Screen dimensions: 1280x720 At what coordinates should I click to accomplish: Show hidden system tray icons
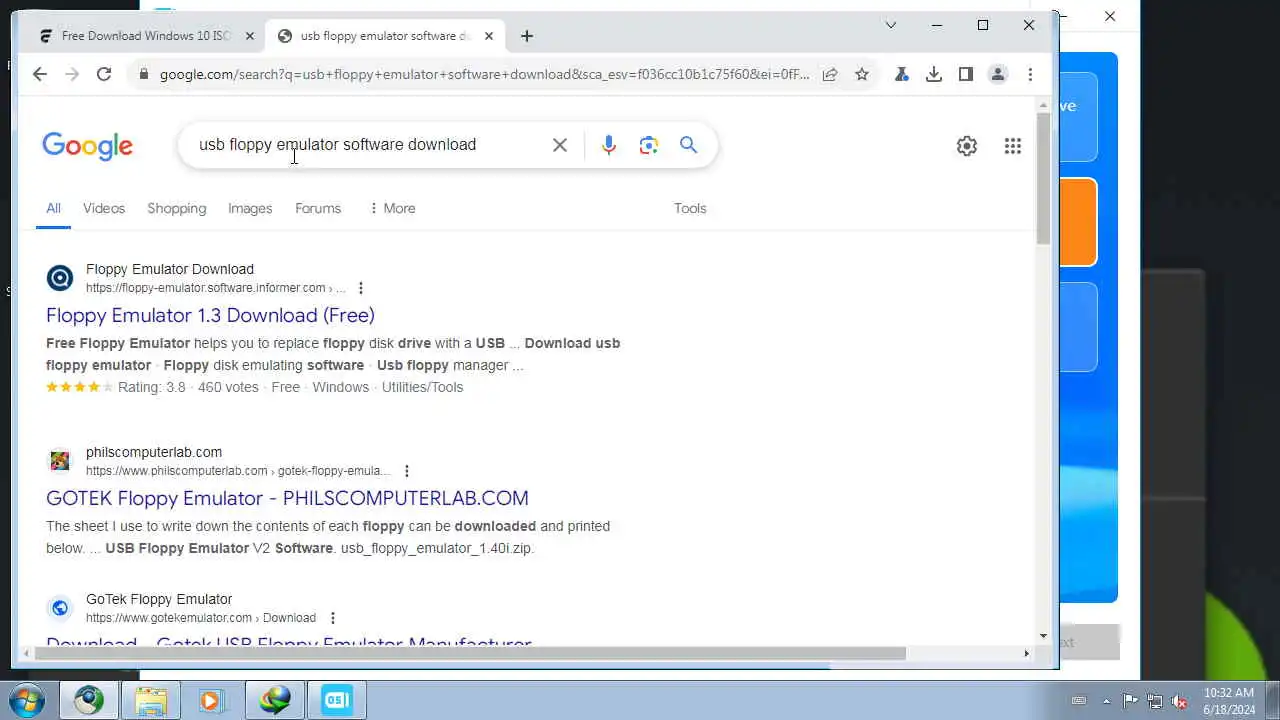(1106, 701)
